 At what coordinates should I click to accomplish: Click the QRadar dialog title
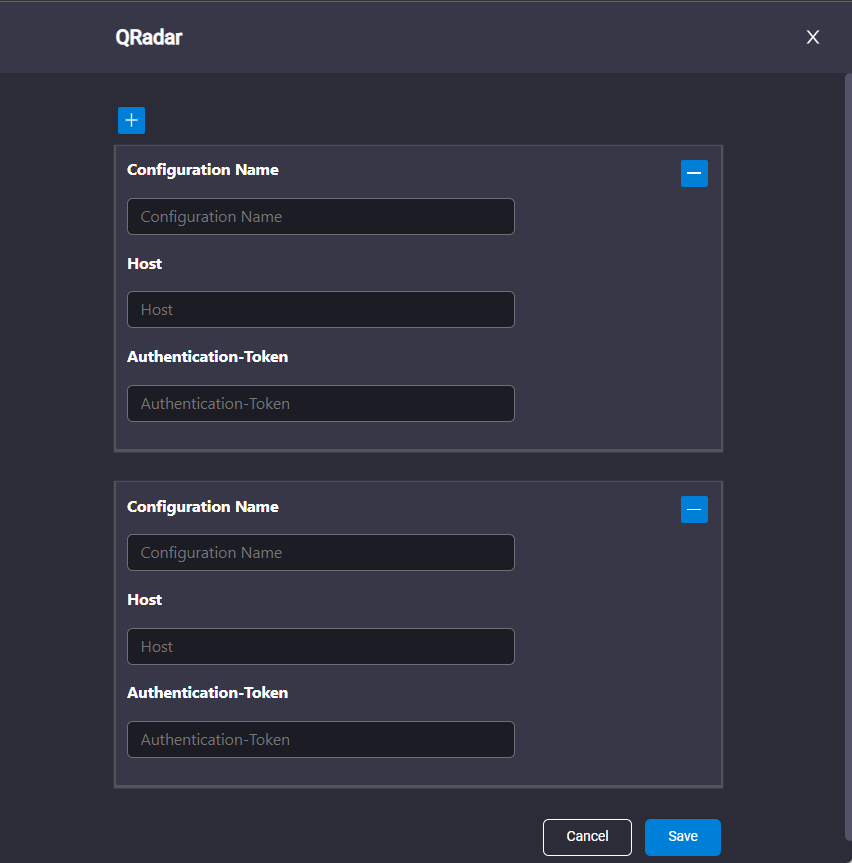[149, 37]
